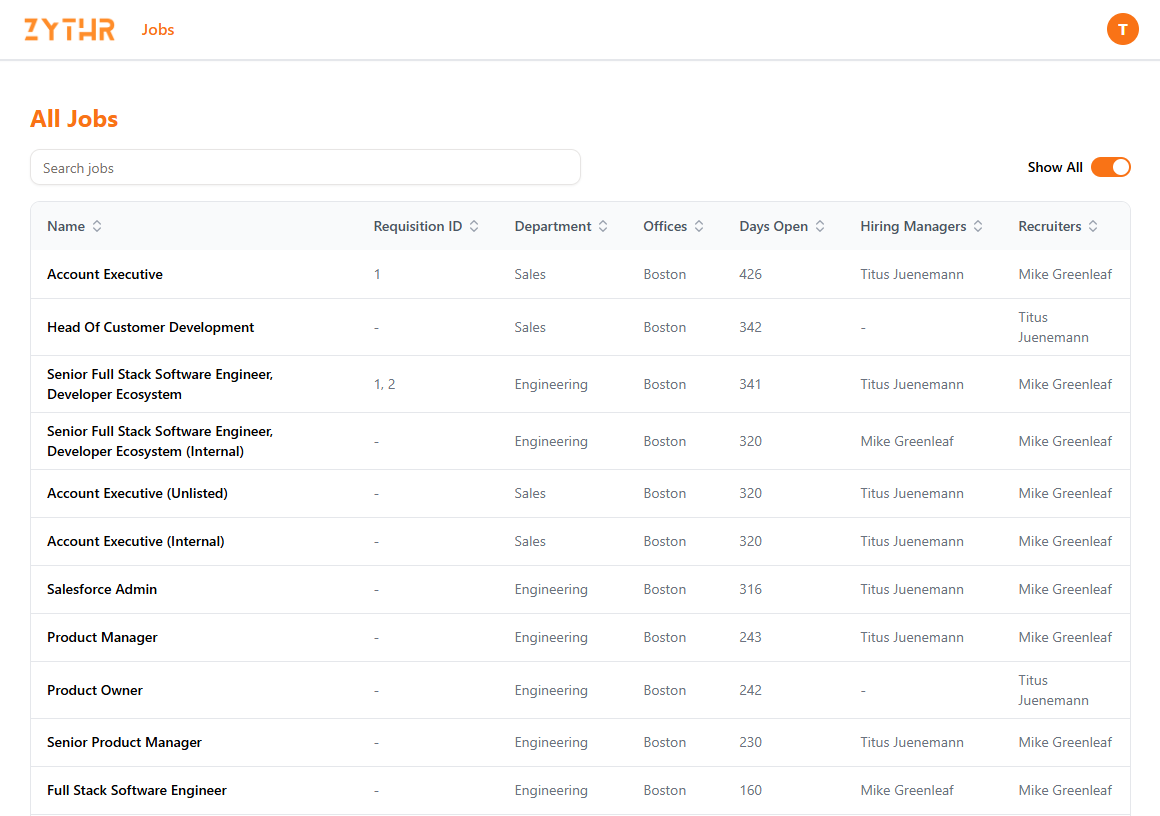The height and width of the screenshot is (816, 1160).
Task: Sort by Name column arrows icon
Action: (x=97, y=227)
